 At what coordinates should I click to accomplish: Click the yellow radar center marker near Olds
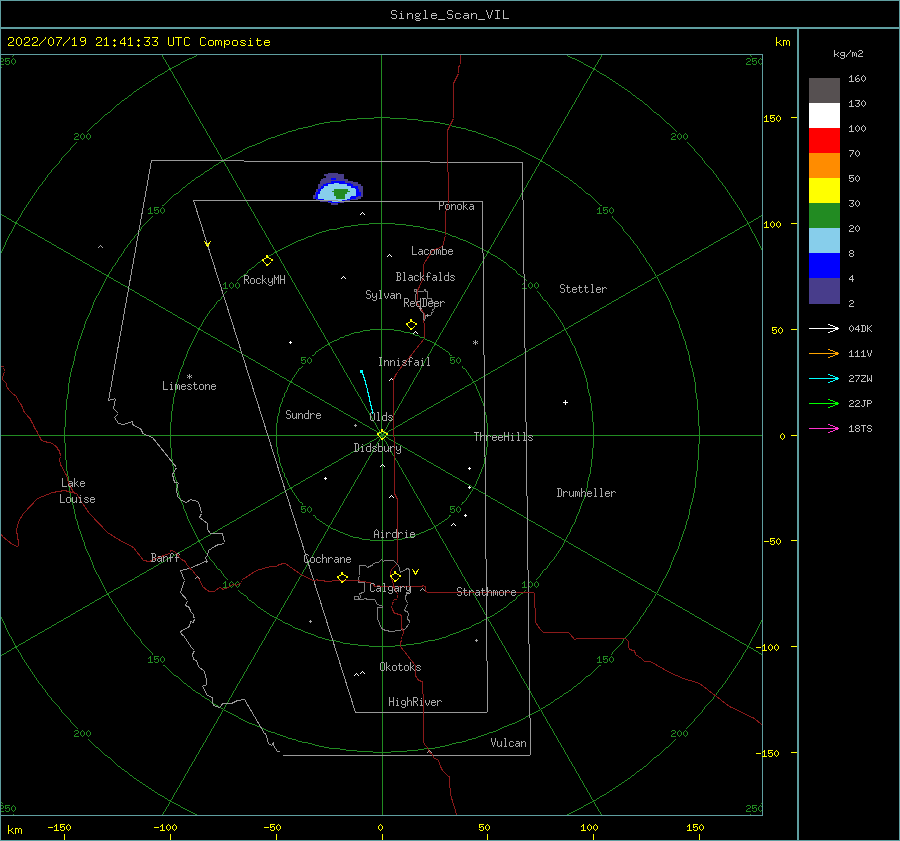[382, 435]
